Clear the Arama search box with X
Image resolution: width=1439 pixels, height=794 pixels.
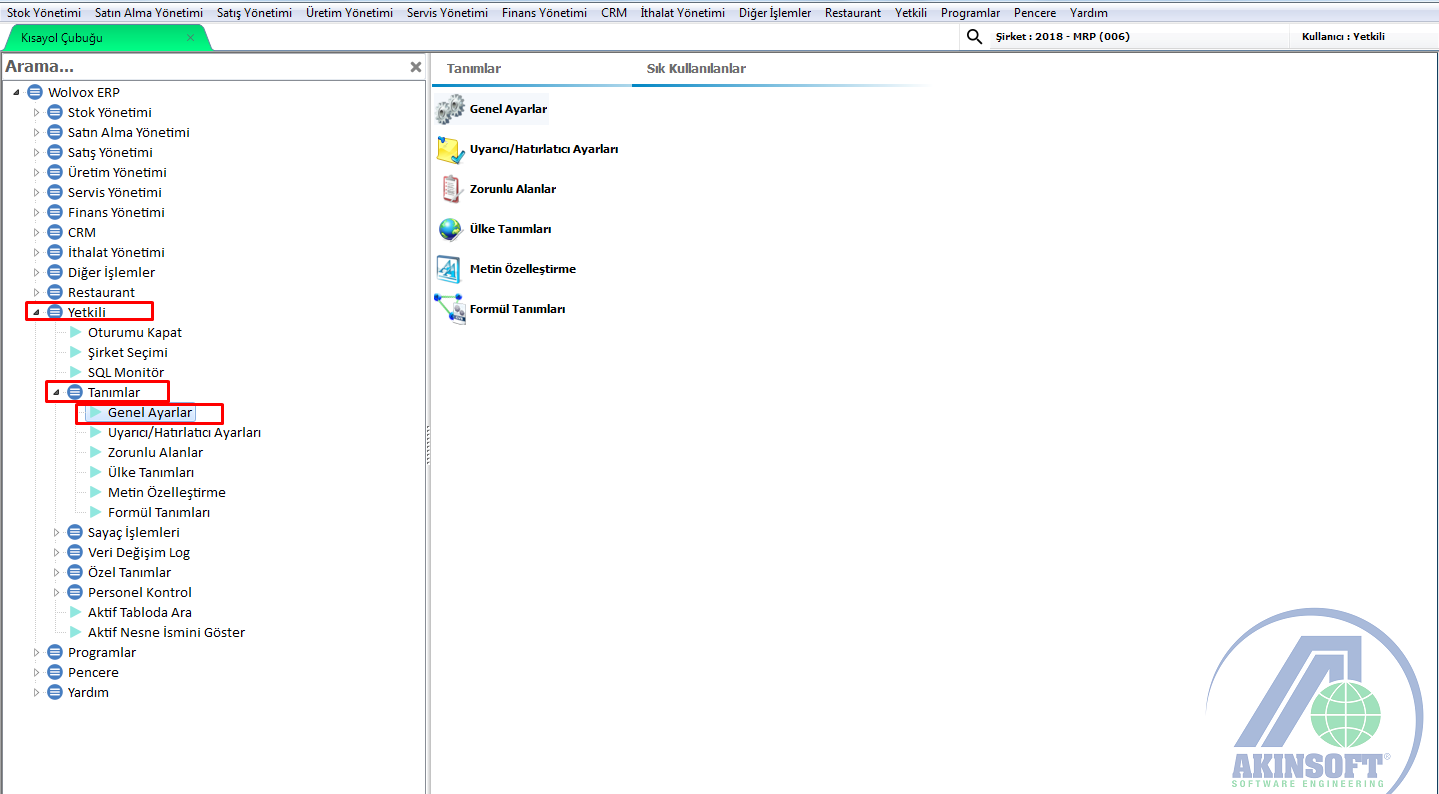point(416,67)
